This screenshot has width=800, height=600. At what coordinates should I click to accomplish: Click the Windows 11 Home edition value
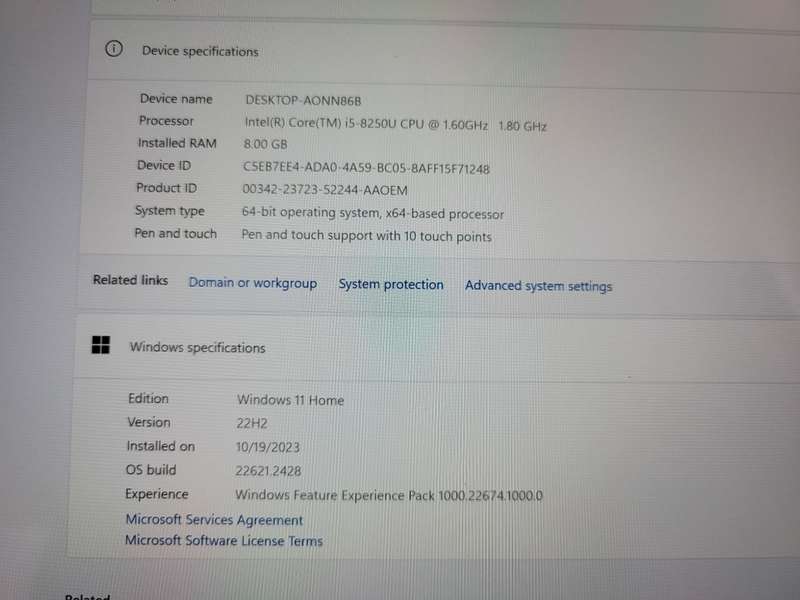click(x=290, y=400)
